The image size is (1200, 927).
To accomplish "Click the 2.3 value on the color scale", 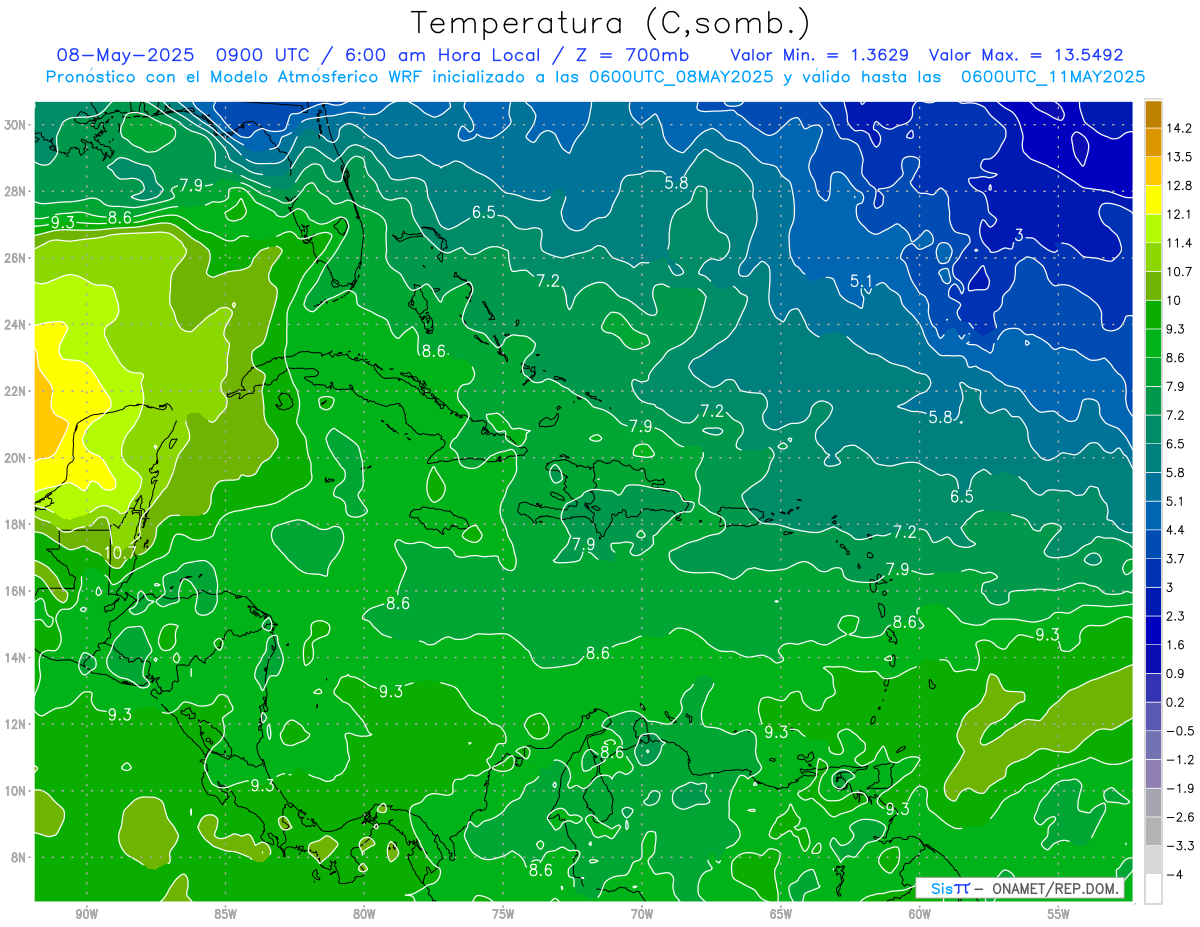I will tap(1178, 616).
